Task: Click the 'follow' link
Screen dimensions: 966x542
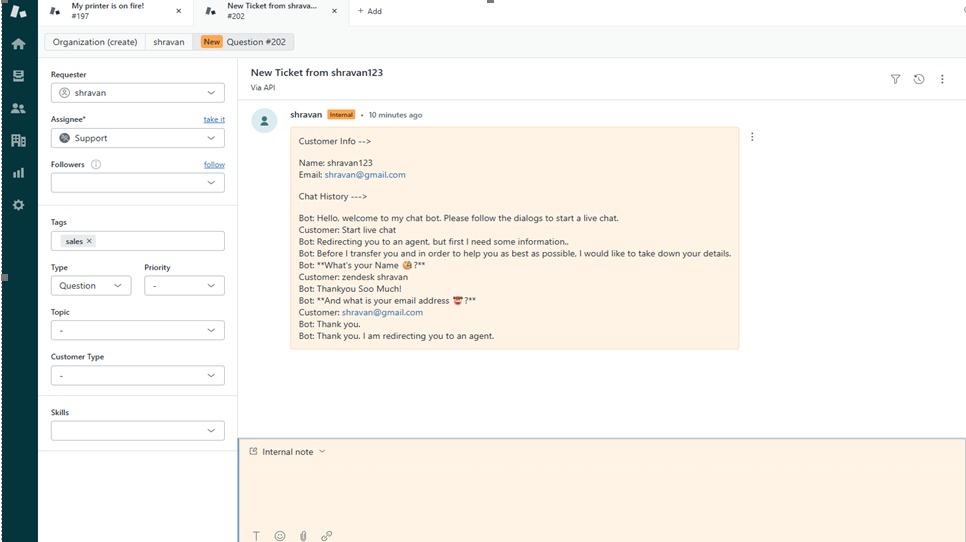Action: coord(214,164)
